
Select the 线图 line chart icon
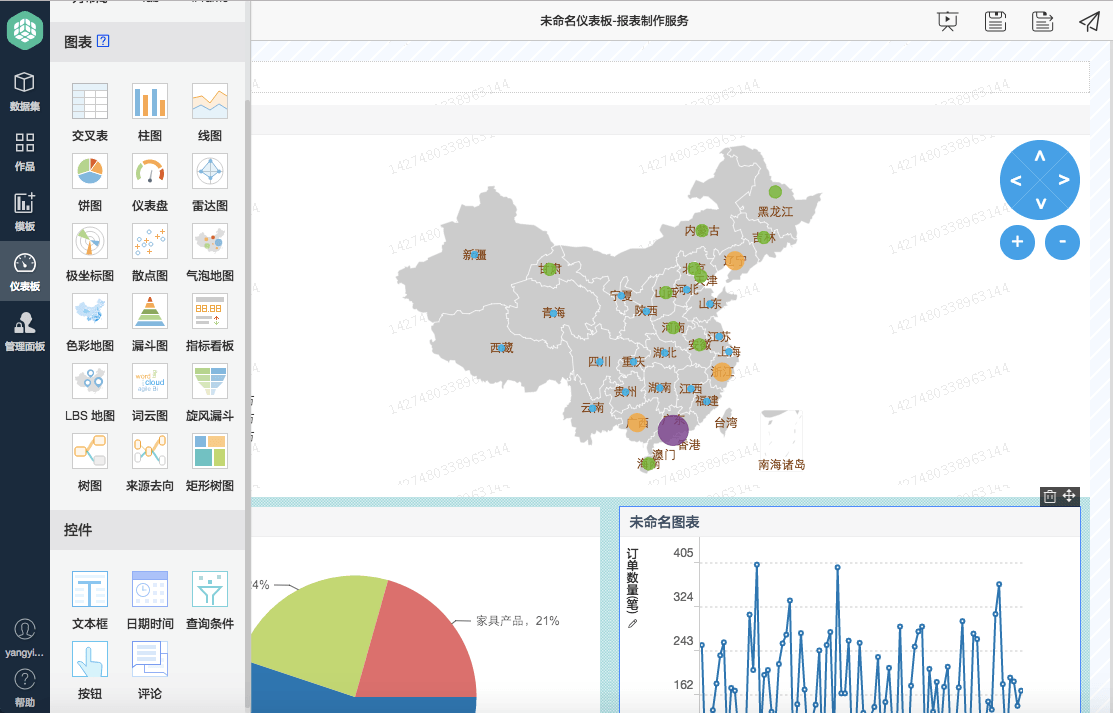(209, 101)
